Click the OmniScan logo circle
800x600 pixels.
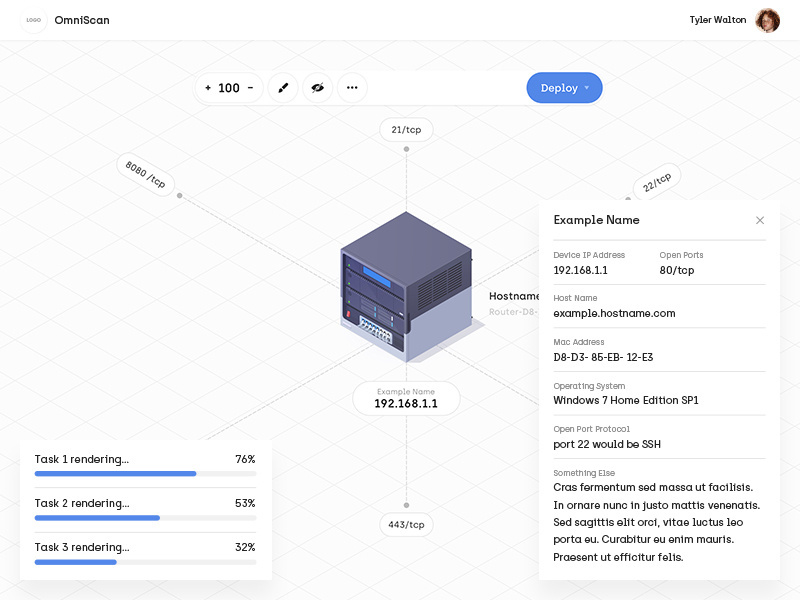pos(34,20)
